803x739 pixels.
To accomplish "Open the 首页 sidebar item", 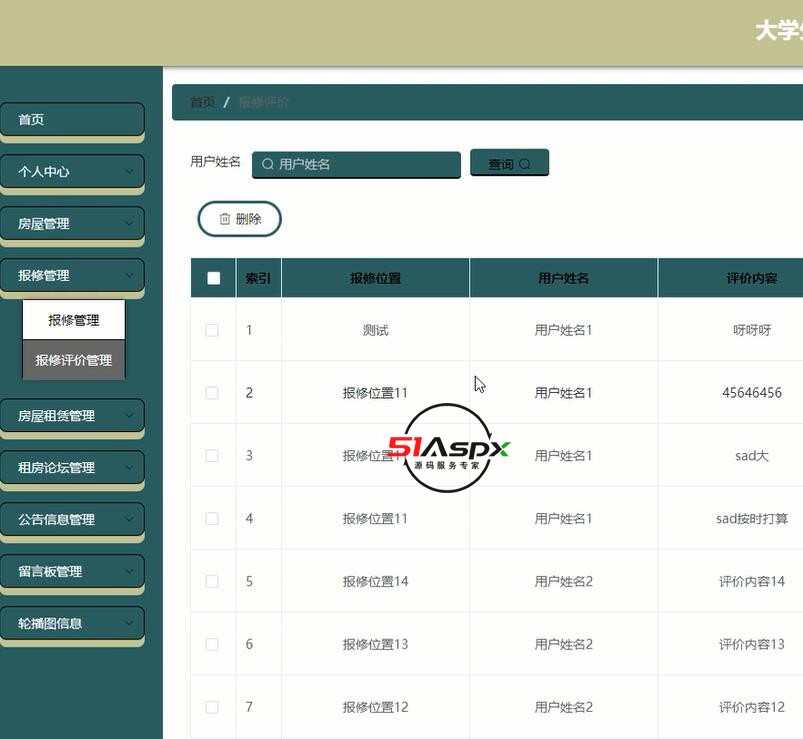I will pos(72,119).
